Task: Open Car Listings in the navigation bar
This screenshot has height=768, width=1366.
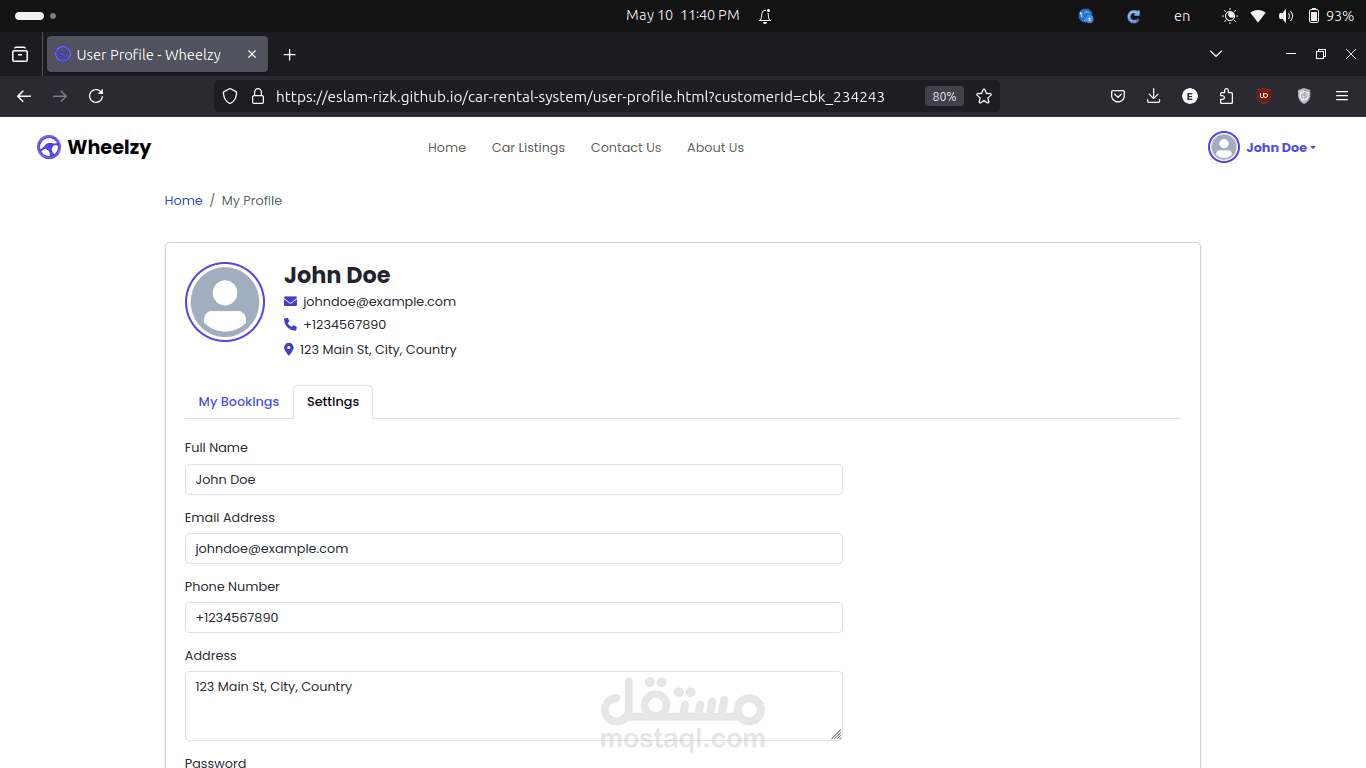Action: [x=528, y=148]
